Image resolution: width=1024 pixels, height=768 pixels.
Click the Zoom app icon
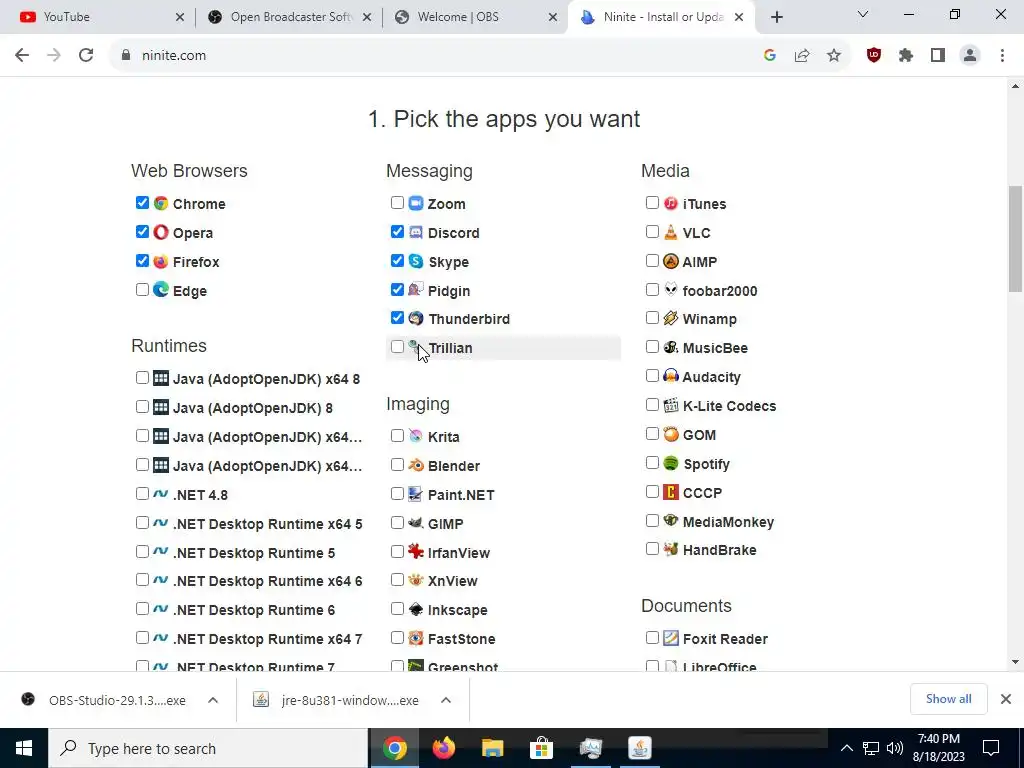(416, 203)
